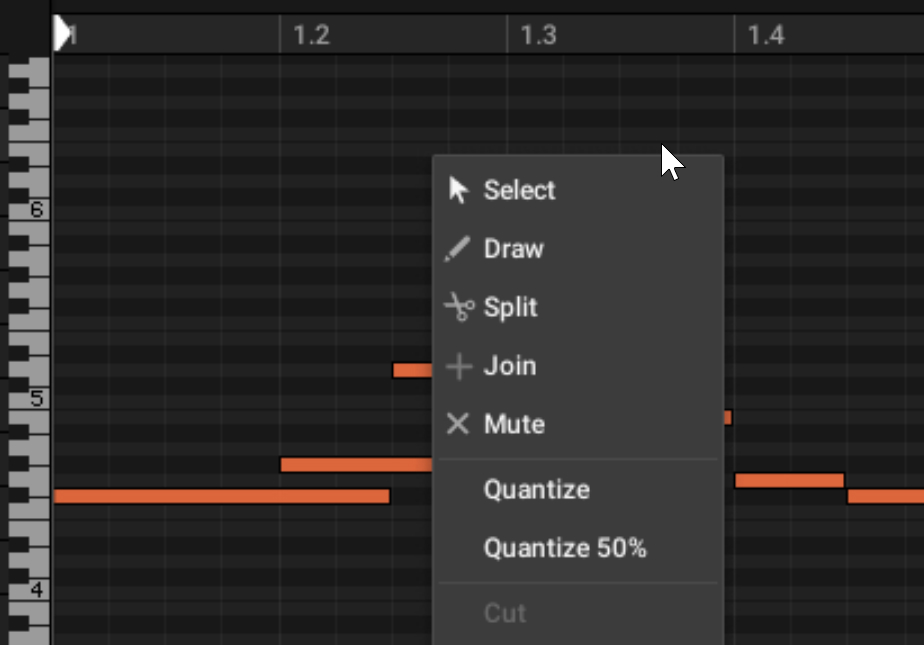Click the X-shaped Mute tool icon
924x645 pixels.
click(x=458, y=424)
